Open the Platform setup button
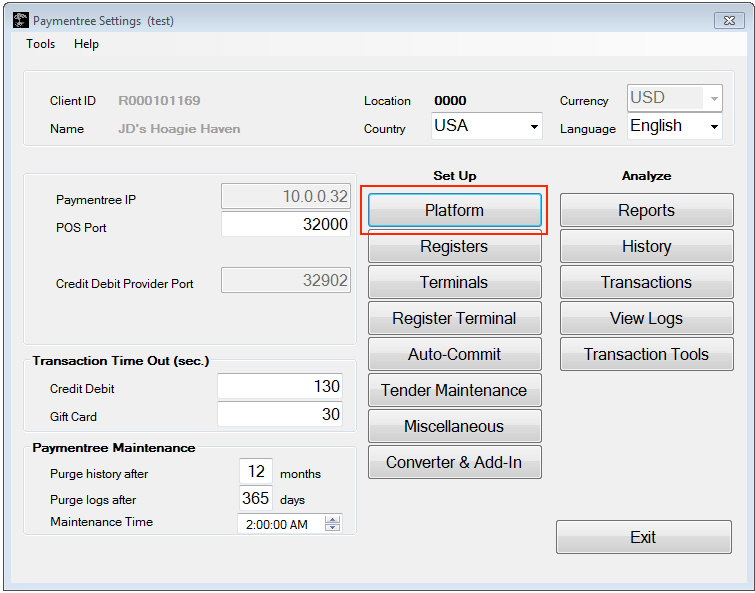 coord(455,210)
